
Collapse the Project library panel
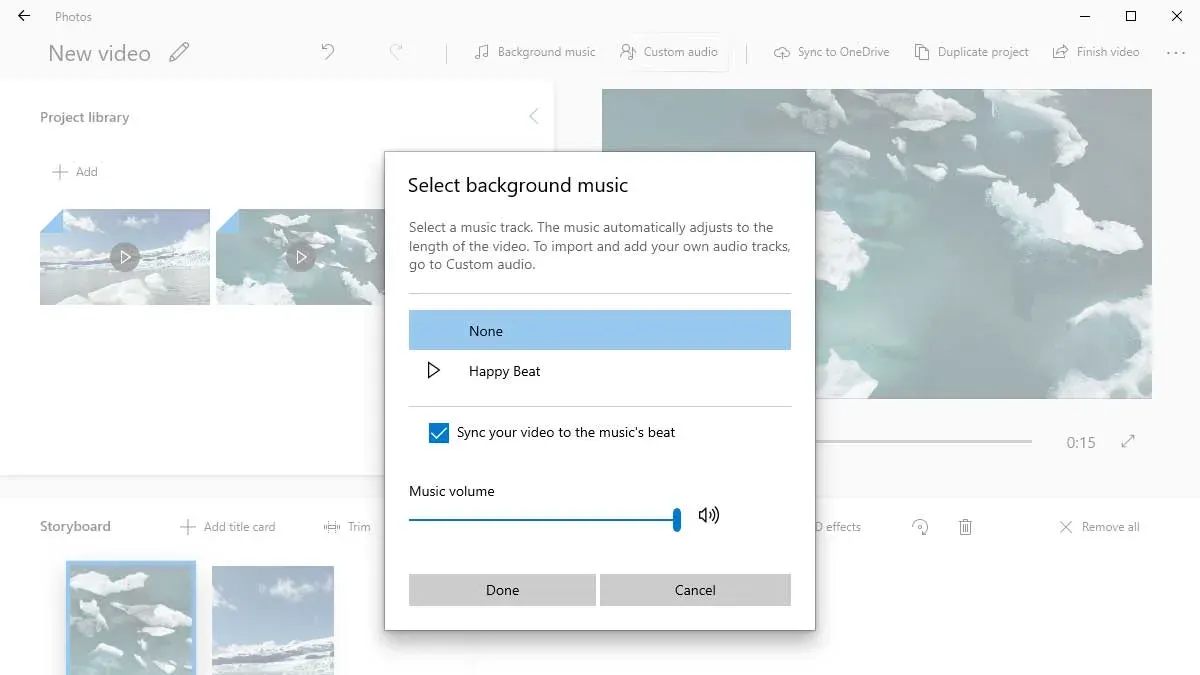click(x=533, y=117)
